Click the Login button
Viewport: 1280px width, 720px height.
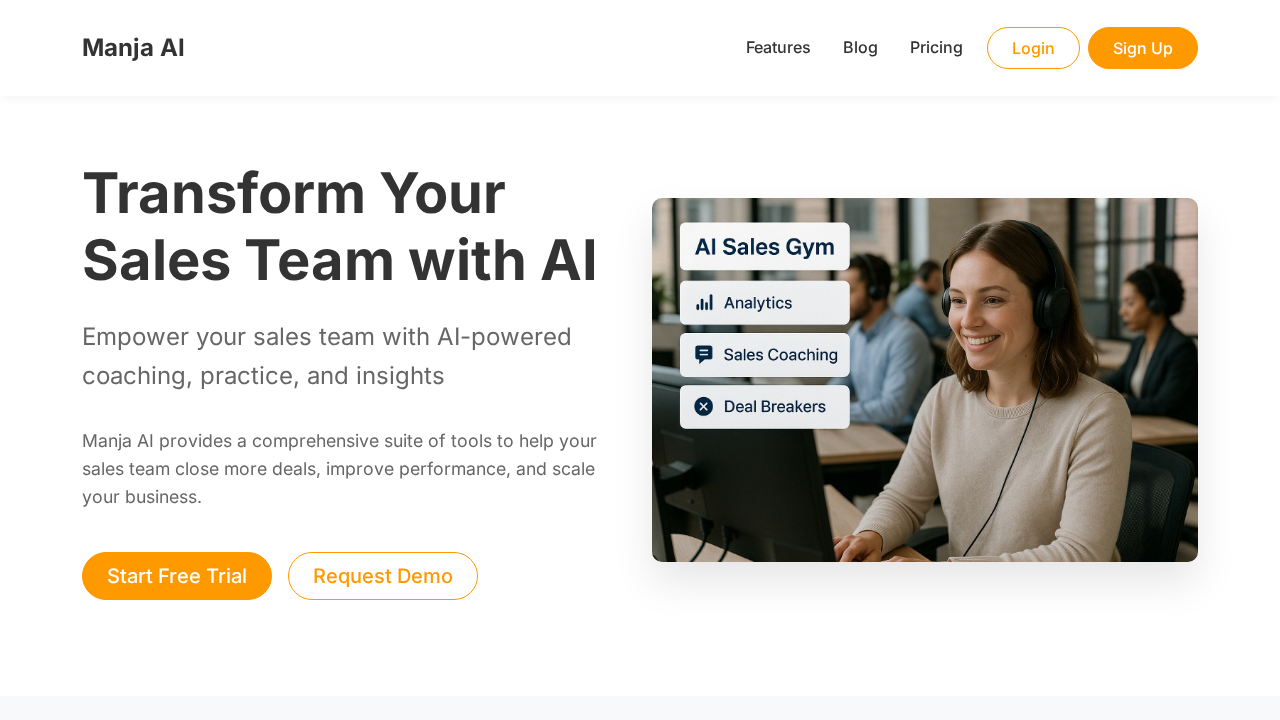pyautogui.click(x=1033, y=48)
